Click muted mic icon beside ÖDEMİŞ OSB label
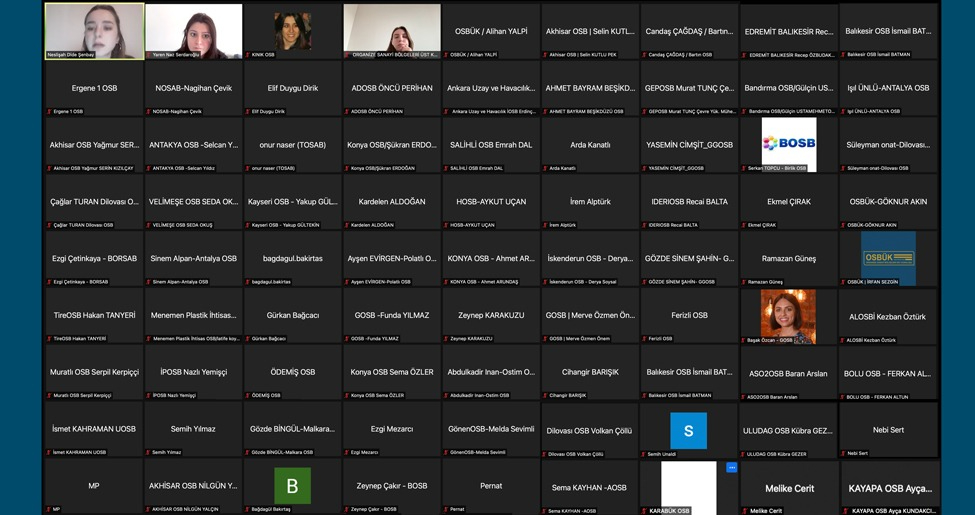 [248, 395]
